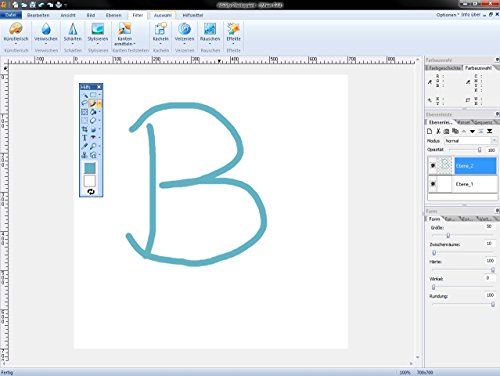Cut the layer with scissors icon
500x376 pixels.
coord(438,131)
